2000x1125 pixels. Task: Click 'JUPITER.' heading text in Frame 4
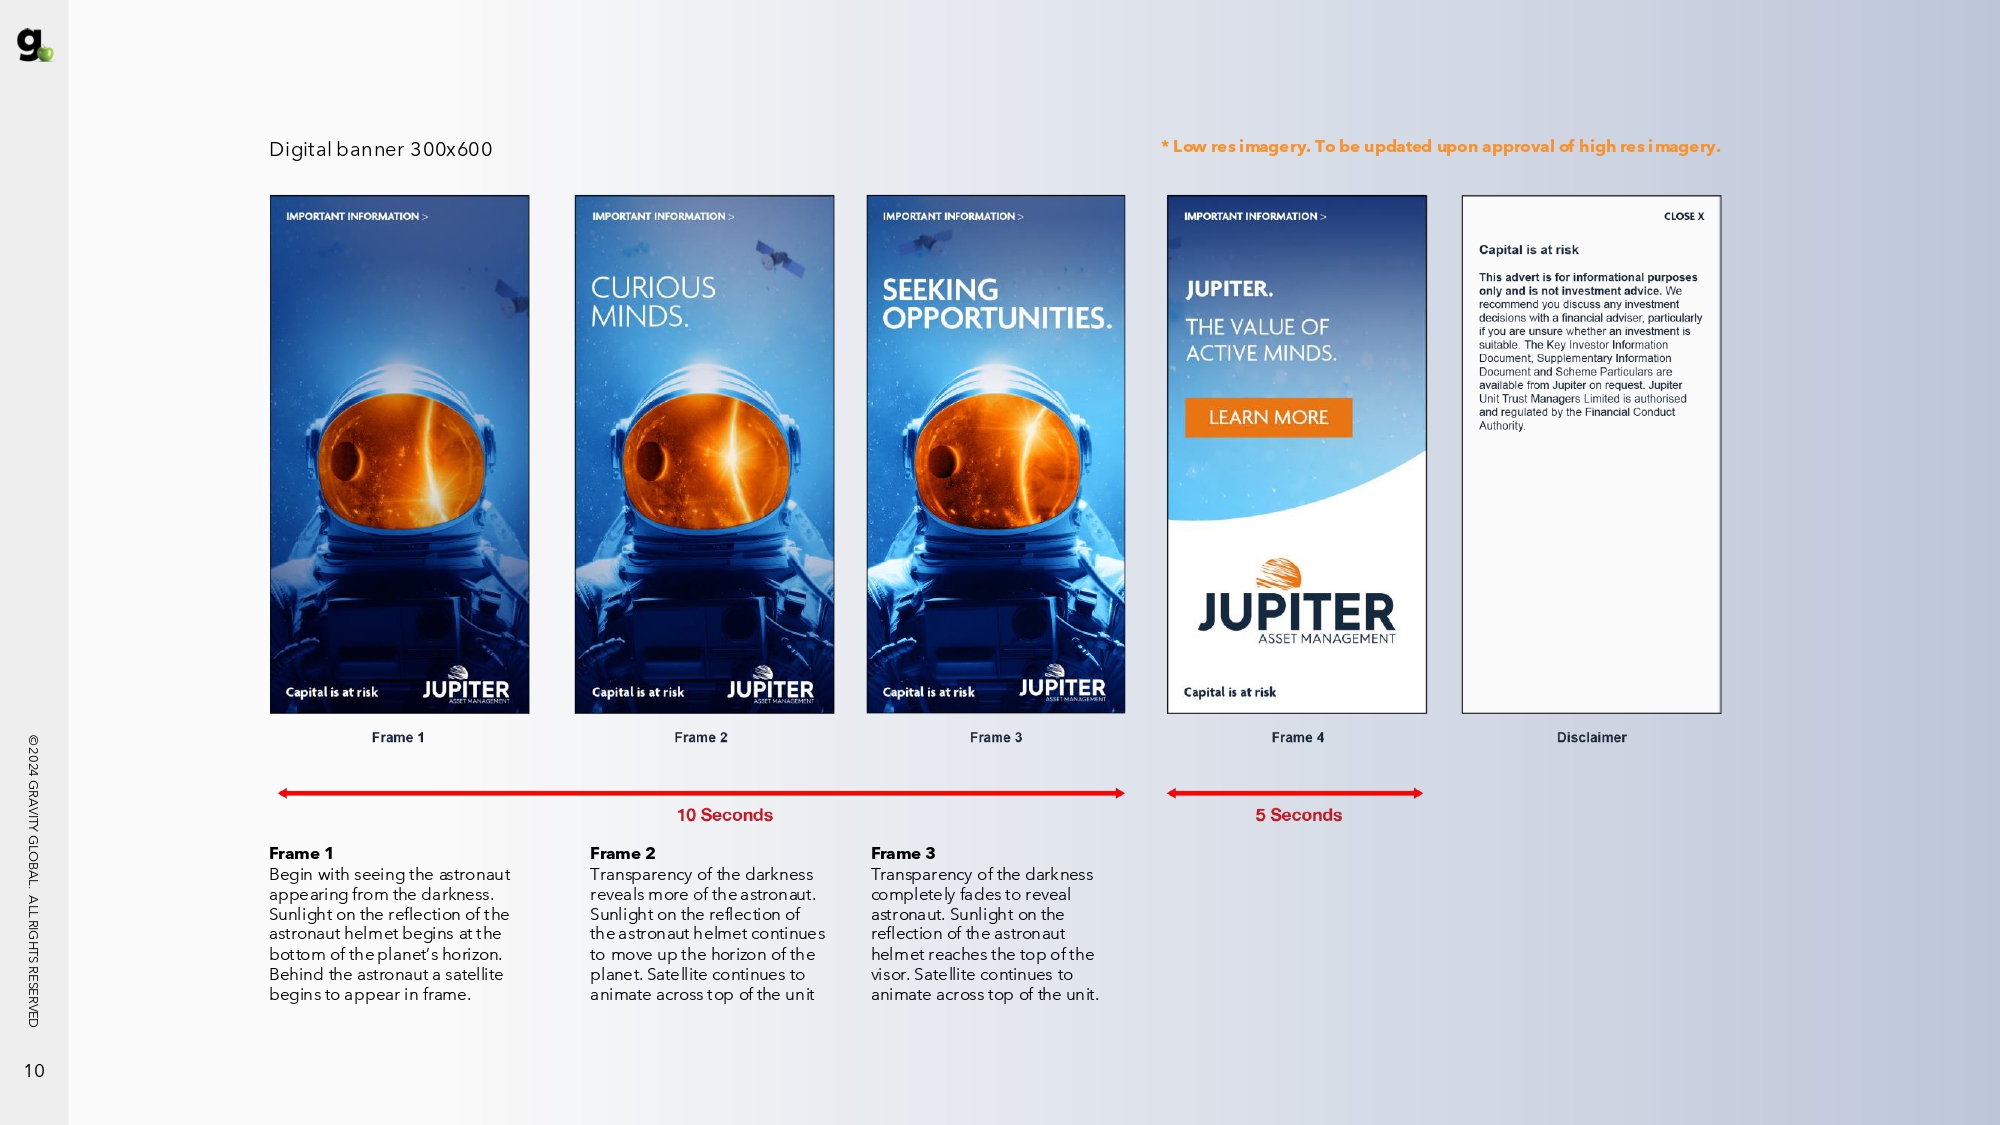point(1229,289)
